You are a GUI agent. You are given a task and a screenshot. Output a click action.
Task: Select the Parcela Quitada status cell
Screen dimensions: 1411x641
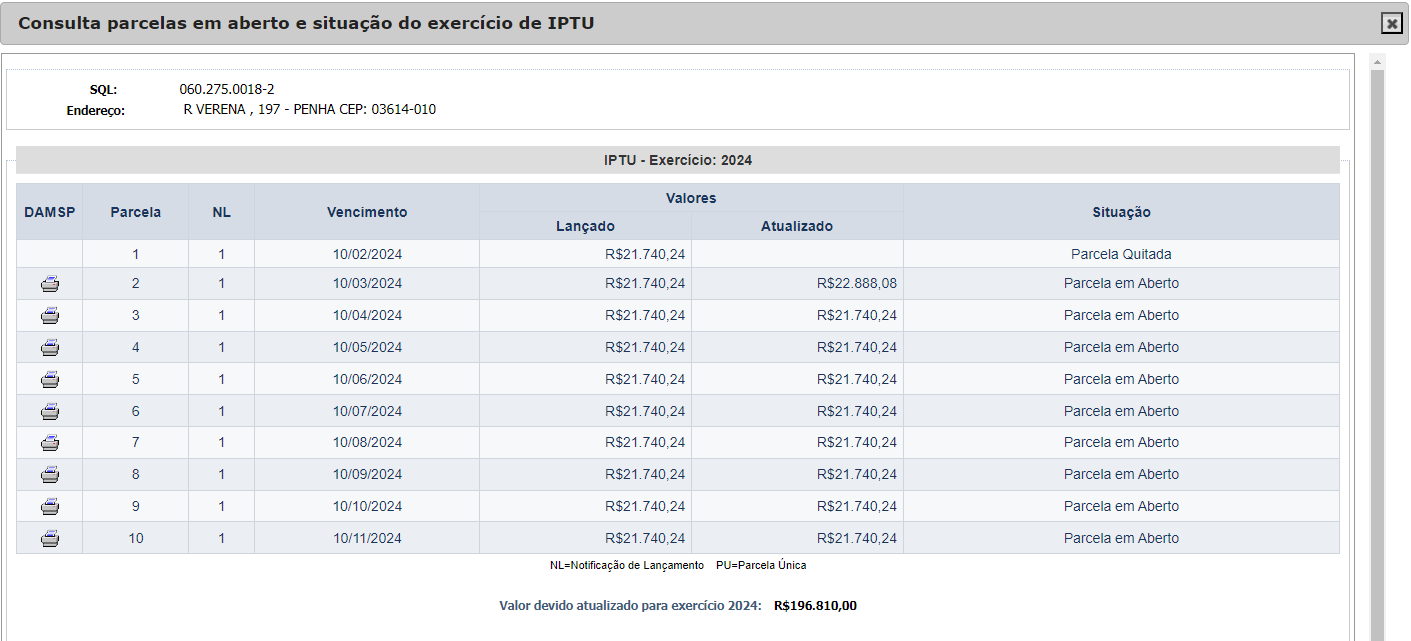pos(1121,254)
